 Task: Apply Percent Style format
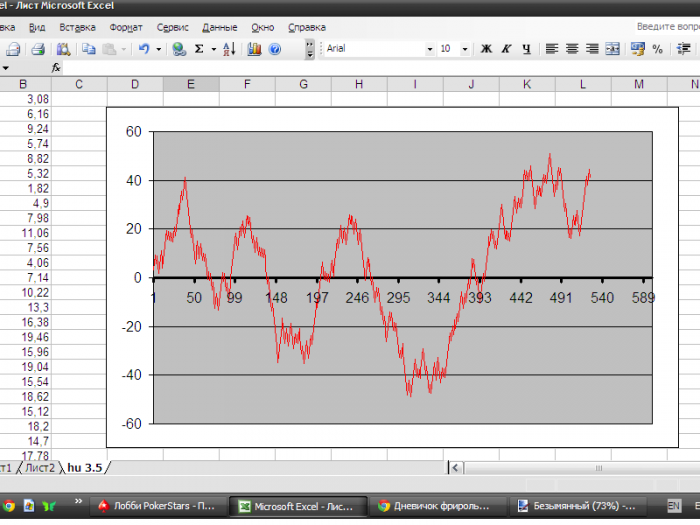tap(657, 48)
